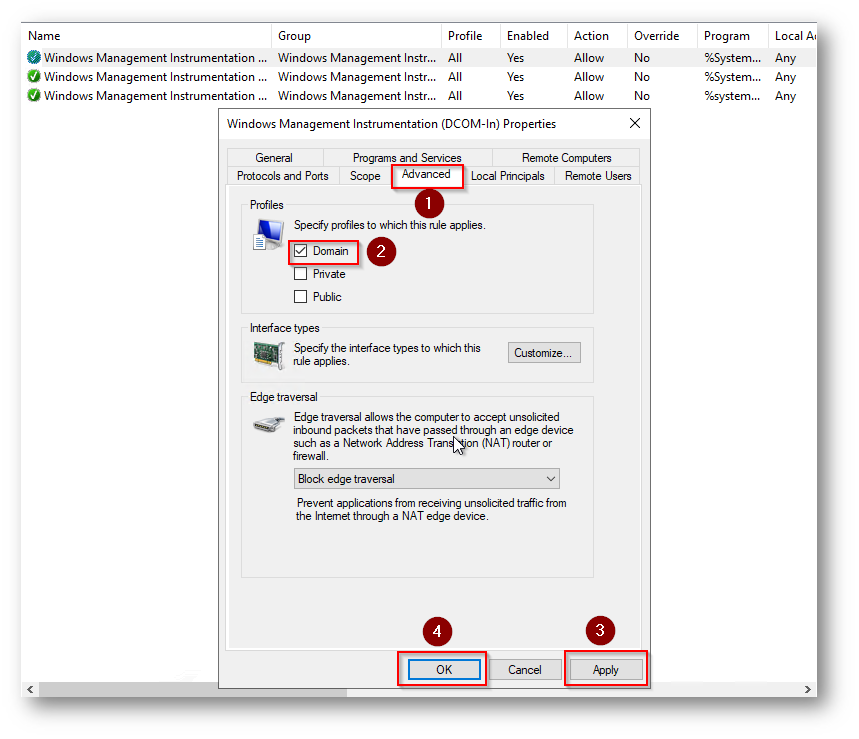Click second row's Group cell
This screenshot has height=739, width=859.
click(x=357, y=77)
